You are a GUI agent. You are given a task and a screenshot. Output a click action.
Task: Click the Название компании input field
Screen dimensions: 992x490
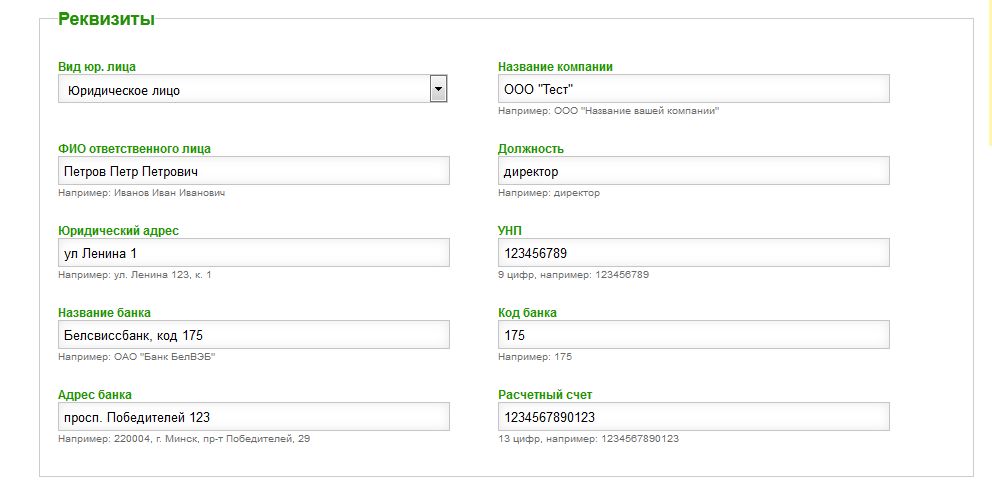pyautogui.click(x=693, y=89)
